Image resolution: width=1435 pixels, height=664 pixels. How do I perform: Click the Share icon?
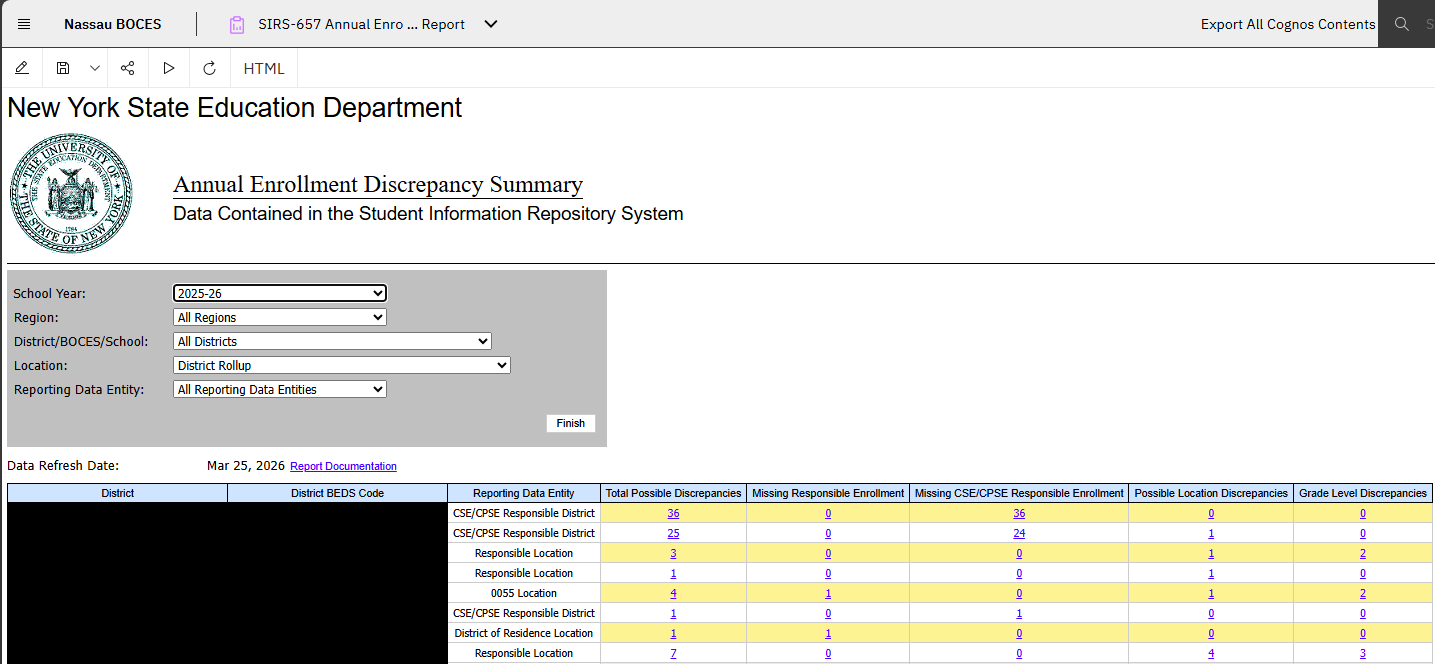click(127, 68)
